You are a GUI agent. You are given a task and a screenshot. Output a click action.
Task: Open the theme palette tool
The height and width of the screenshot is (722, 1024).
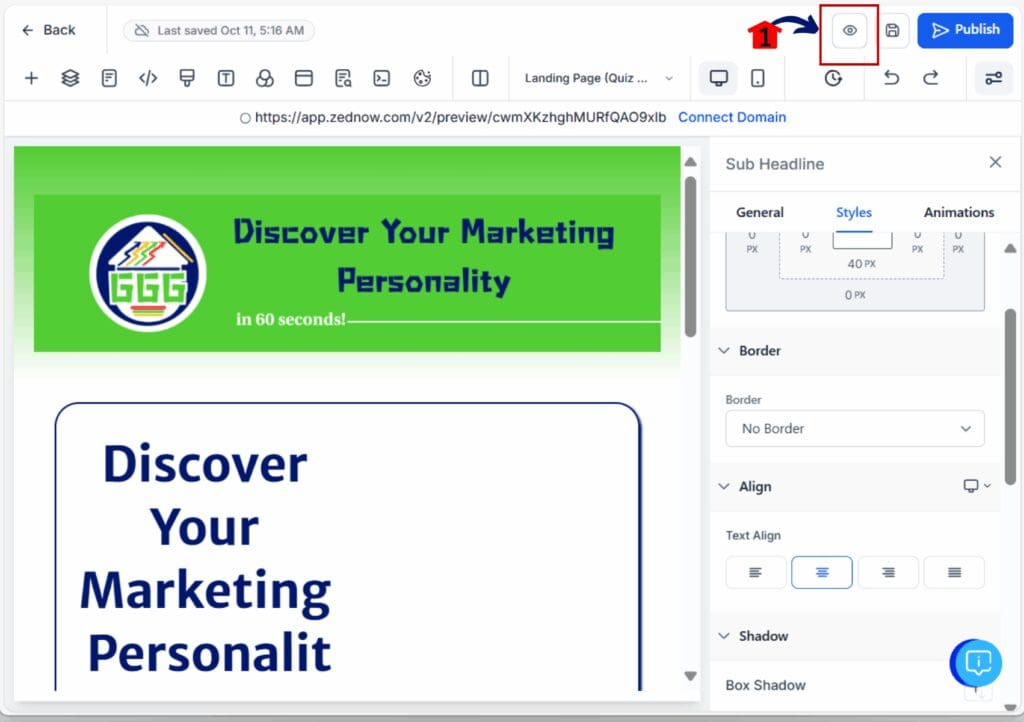[x=421, y=78]
